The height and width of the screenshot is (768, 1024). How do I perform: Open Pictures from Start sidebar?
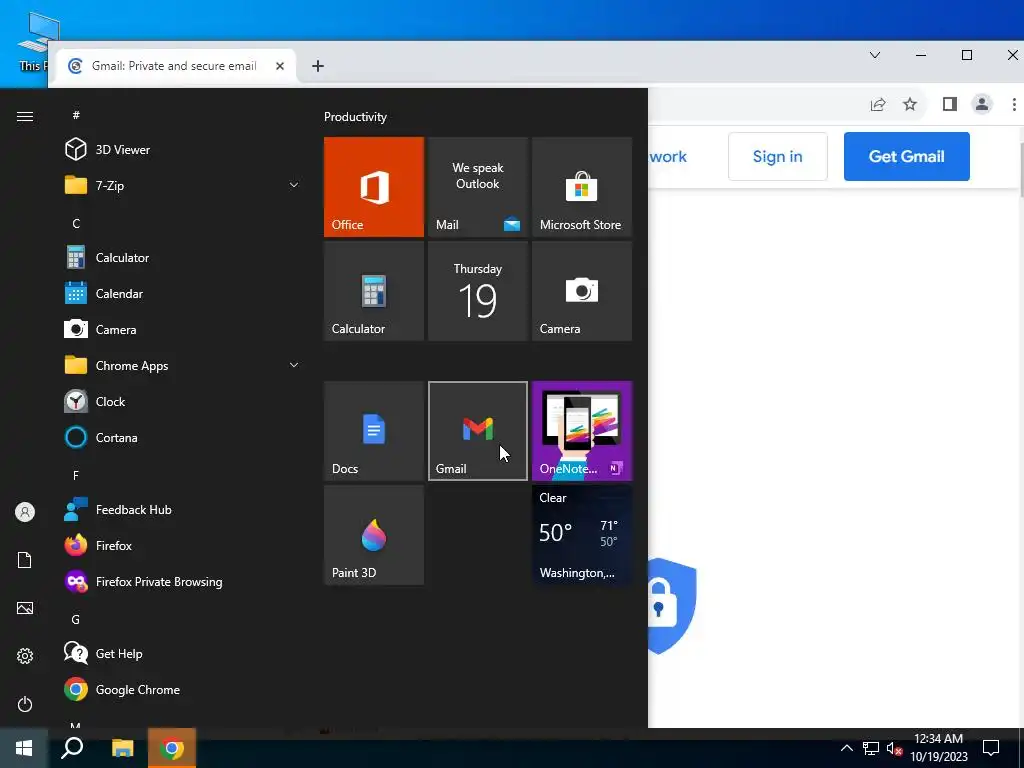tap(25, 608)
